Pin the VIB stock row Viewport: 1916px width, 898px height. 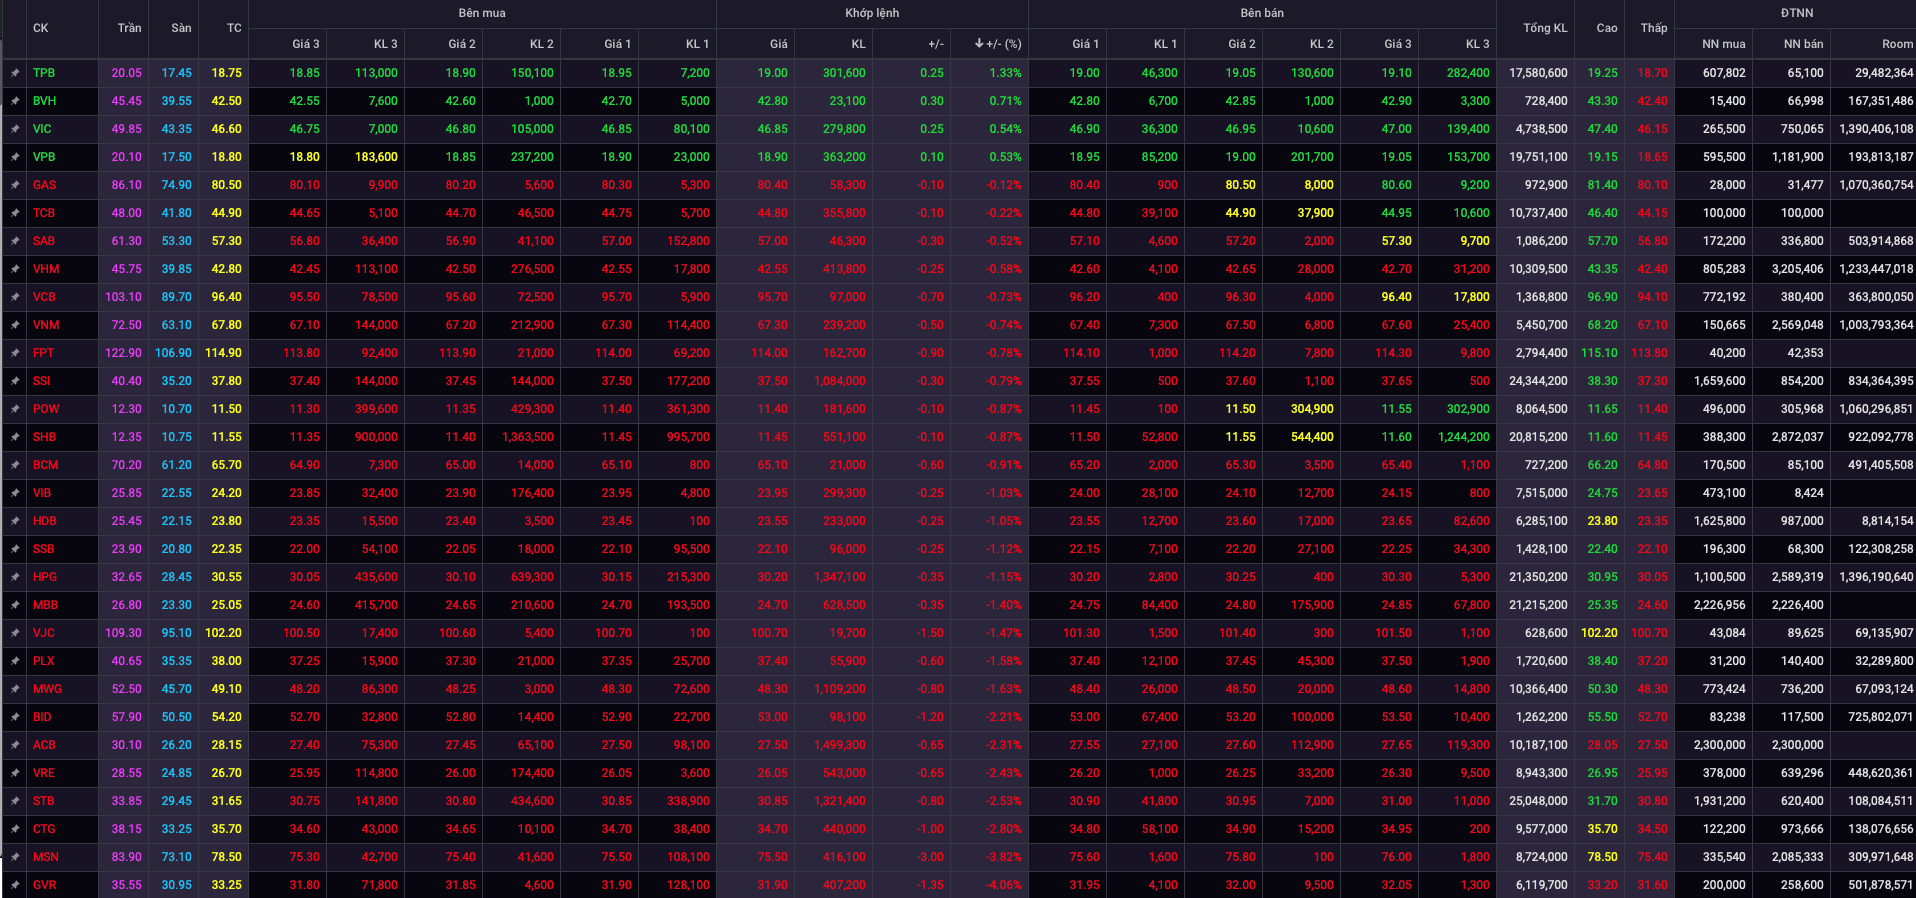click(x=15, y=493)
